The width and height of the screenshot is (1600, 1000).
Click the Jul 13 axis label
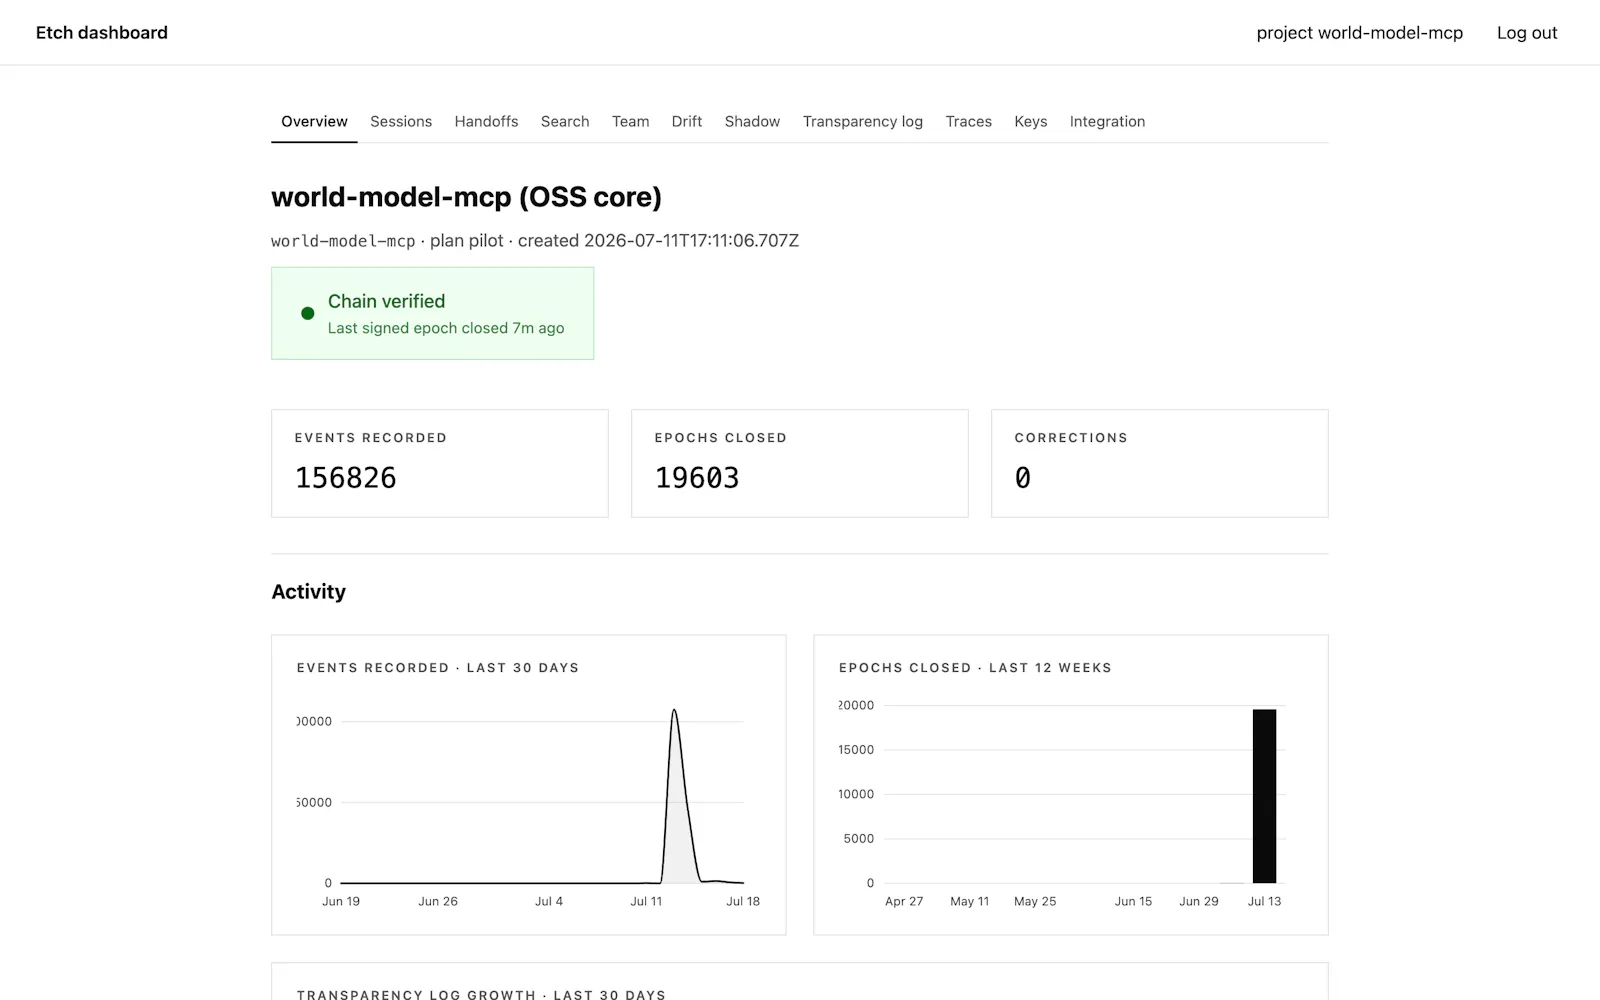[x=1264, y=901]
